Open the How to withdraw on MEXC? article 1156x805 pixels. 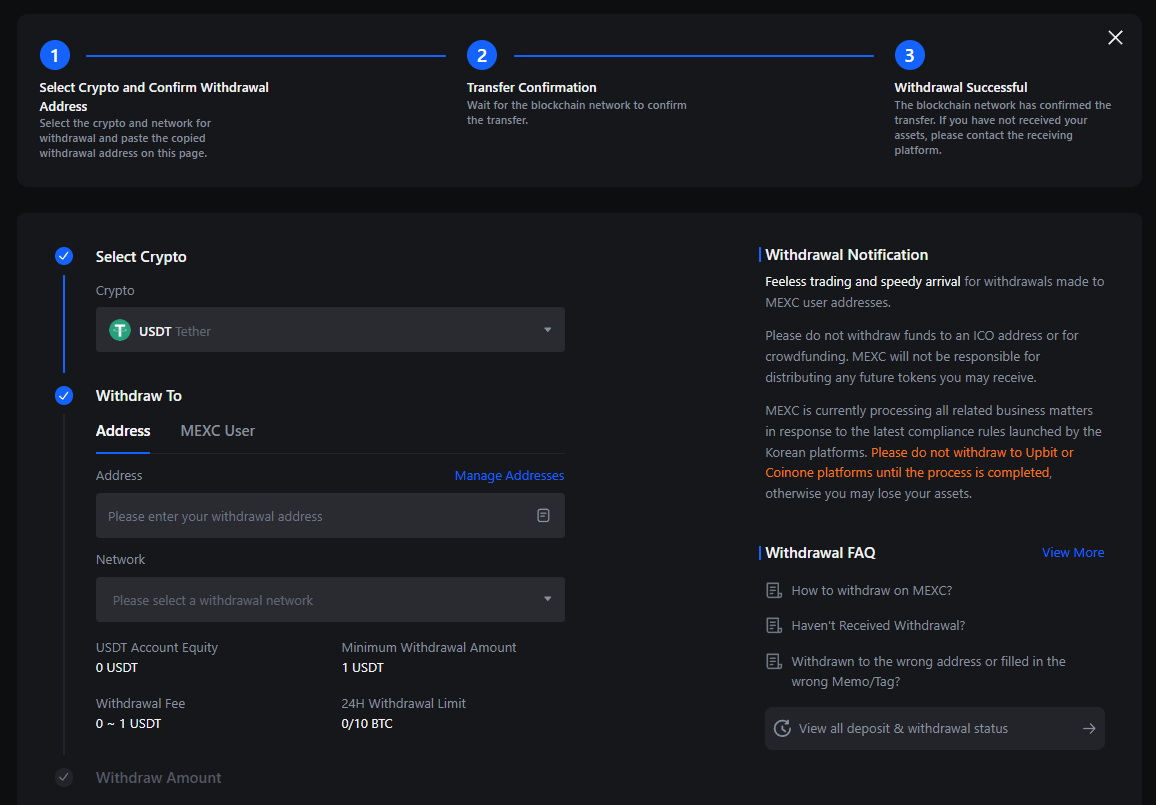pyautogui.click(x=871, y=590)
